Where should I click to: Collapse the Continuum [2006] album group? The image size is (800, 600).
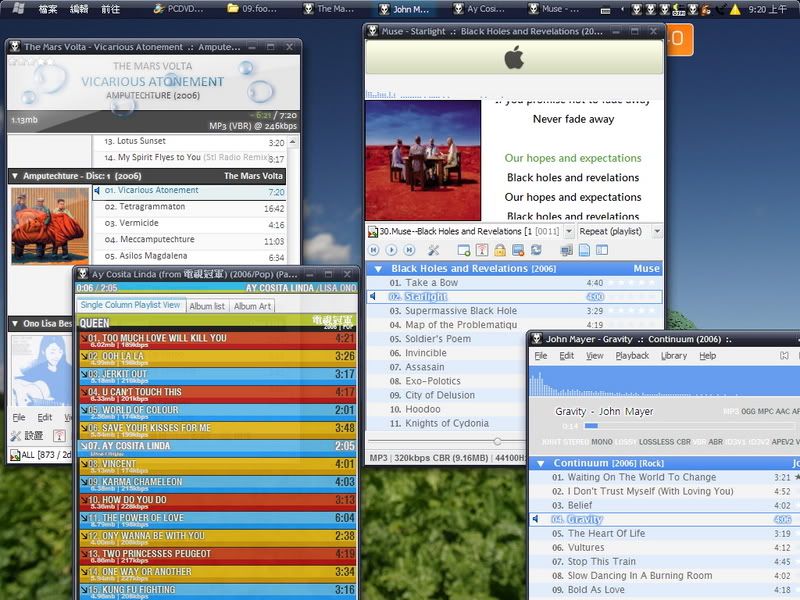(x=541, y=463)
